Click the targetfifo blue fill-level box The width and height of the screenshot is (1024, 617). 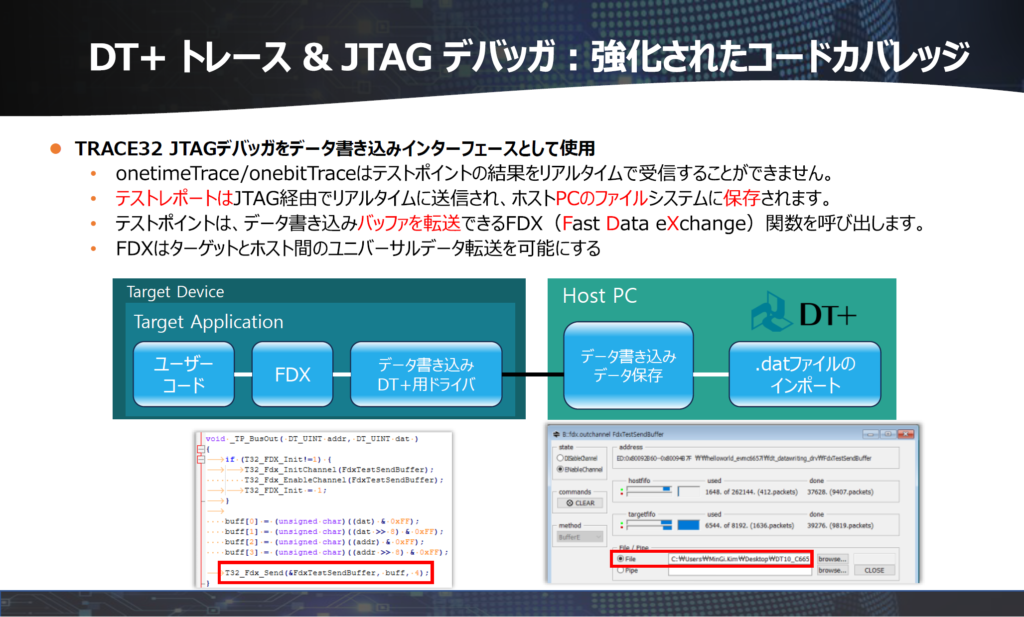(688, 525)
